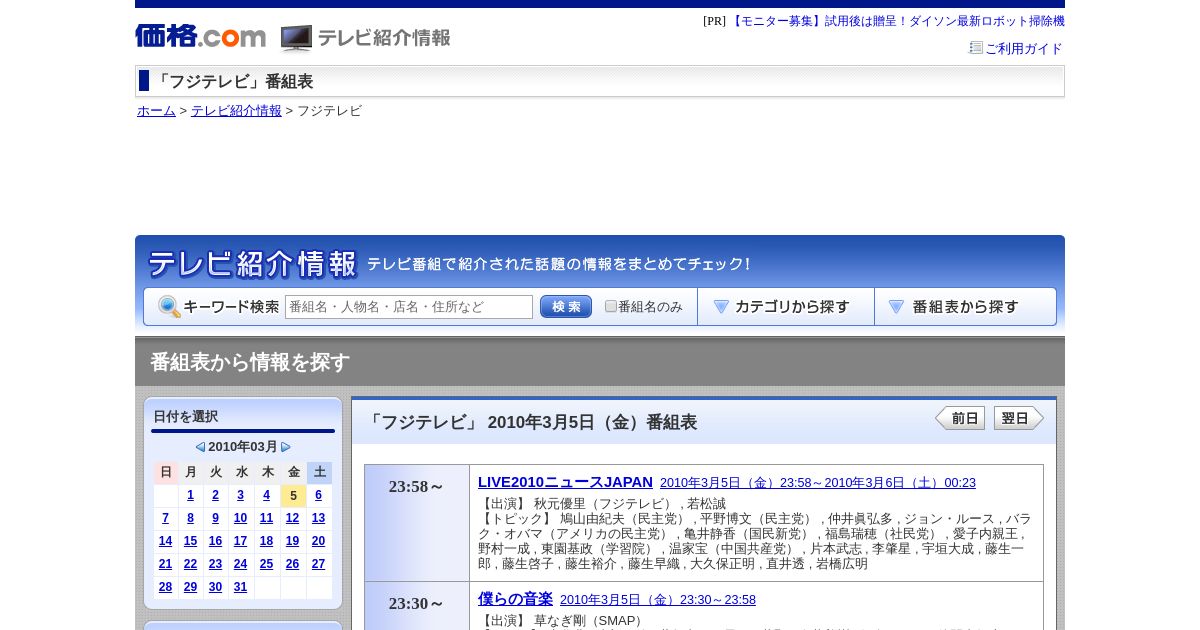This screenshot has height=630, width=1200.
Task: Select March 4 in calendar
Action: (x=266, y=495)
